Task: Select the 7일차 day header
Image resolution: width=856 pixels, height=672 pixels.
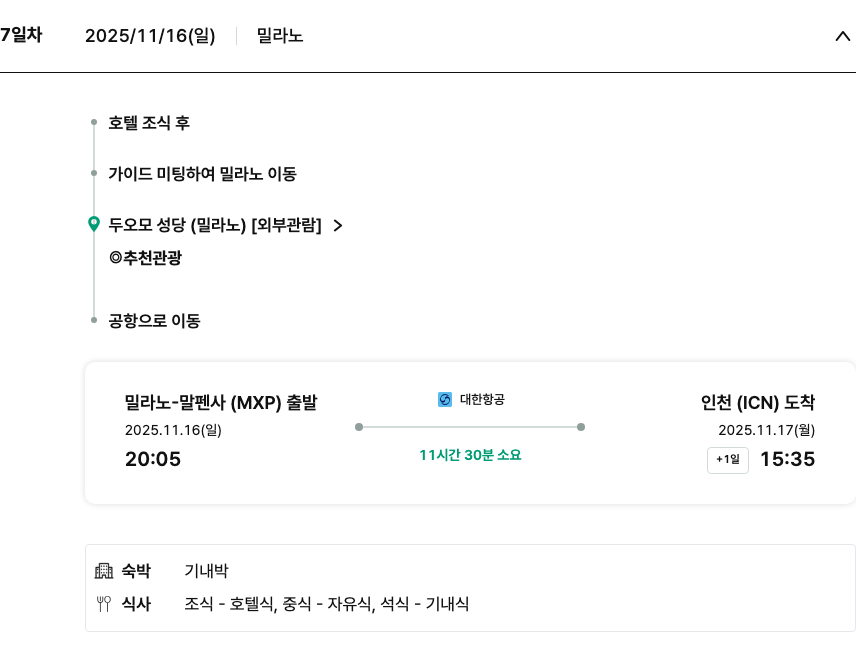Action: coord(21,35)
